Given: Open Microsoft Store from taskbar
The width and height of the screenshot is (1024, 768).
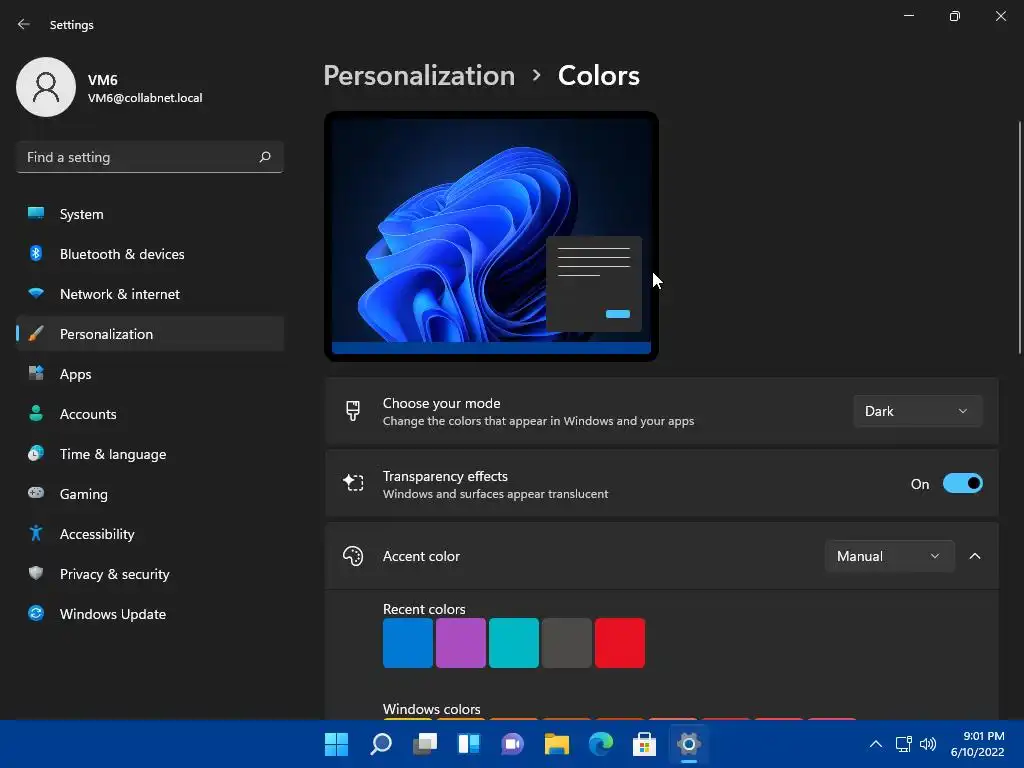Looking at the screenshot, I should tap(645, 744).
